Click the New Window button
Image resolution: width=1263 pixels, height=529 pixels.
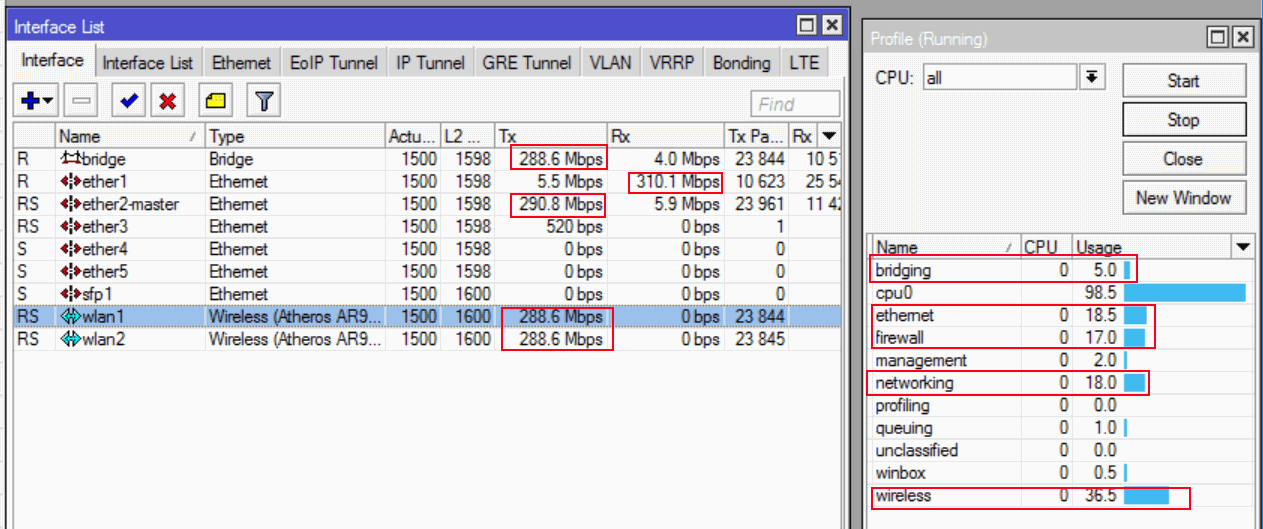pyautogui.click(x=1184, y=198)
